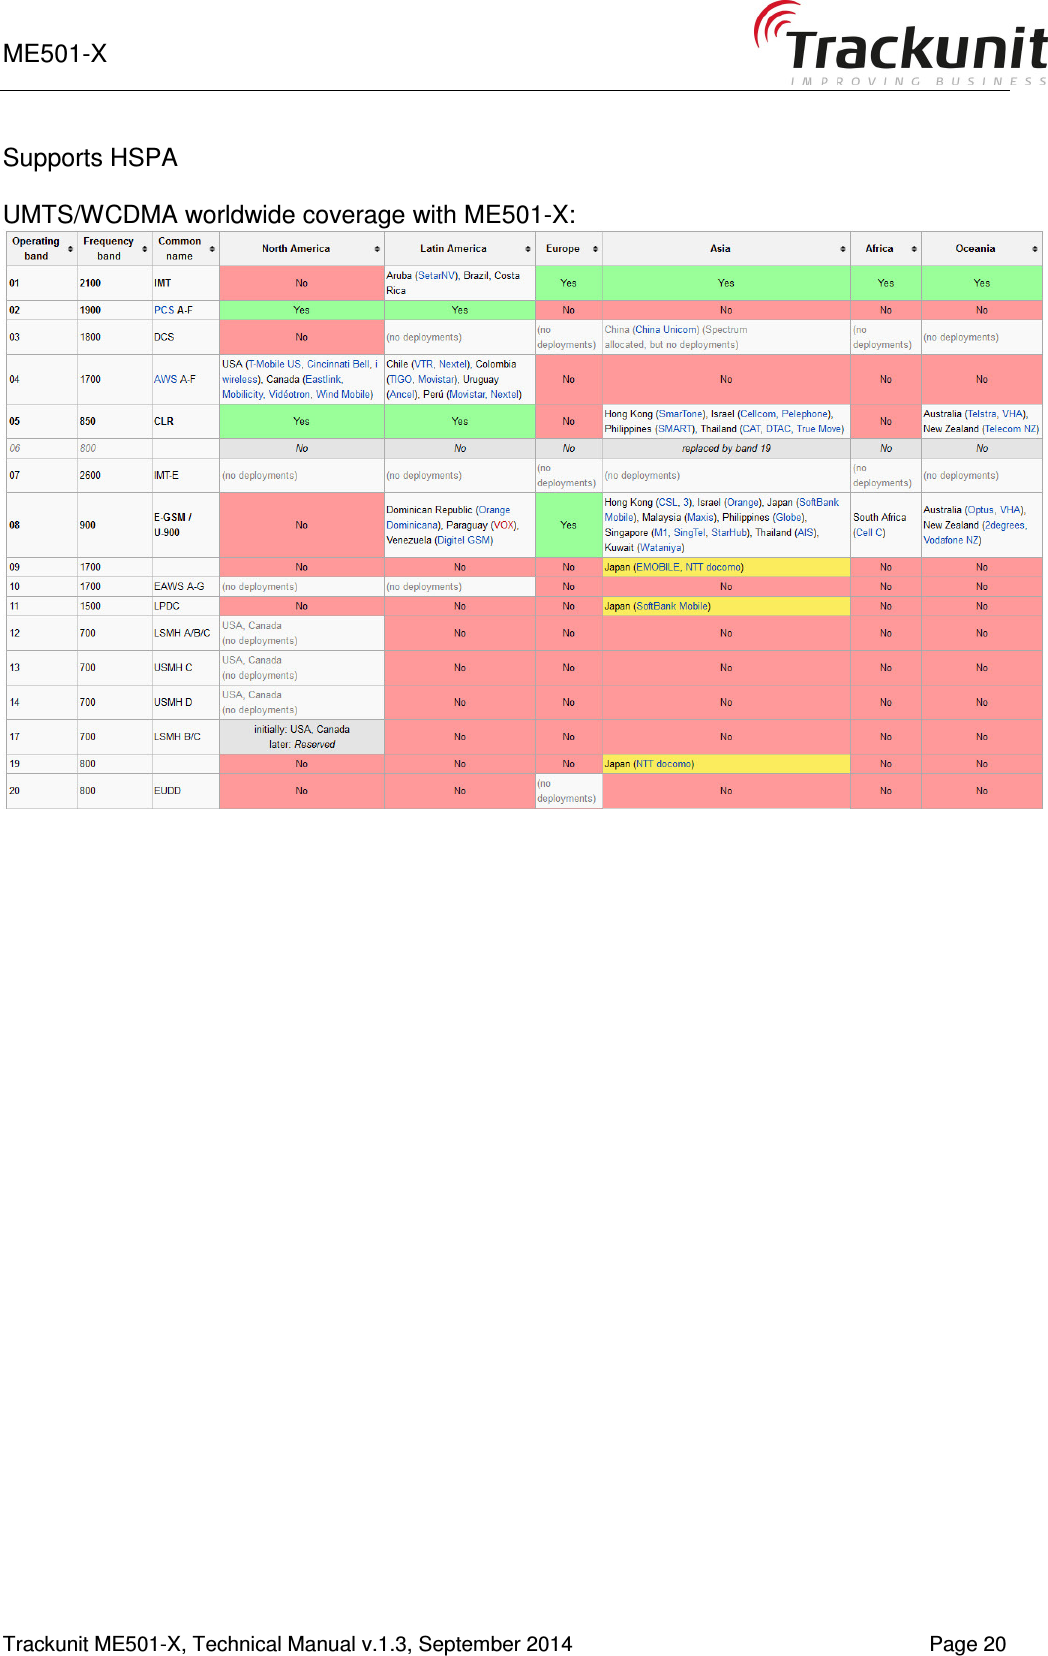Follow the Orange Dominicana link

point(448,517)
